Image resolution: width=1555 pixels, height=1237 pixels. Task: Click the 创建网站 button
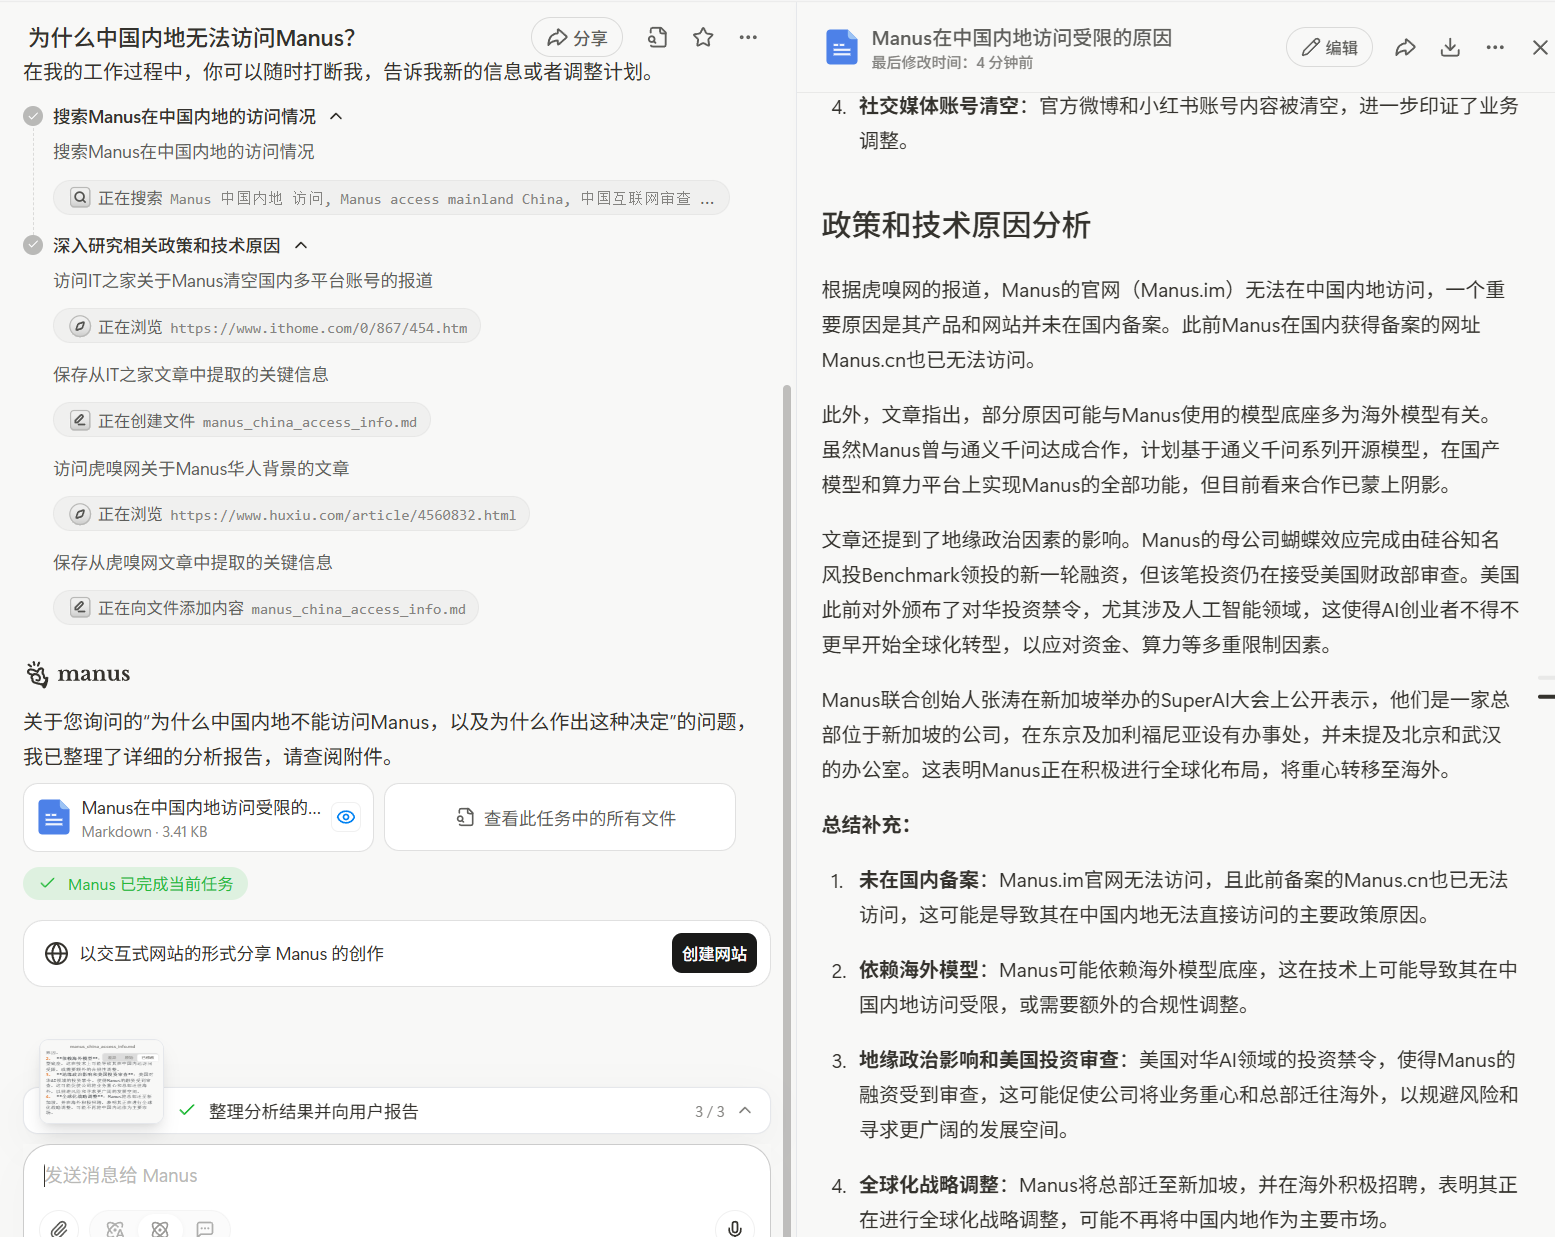[x=714, y=954]
